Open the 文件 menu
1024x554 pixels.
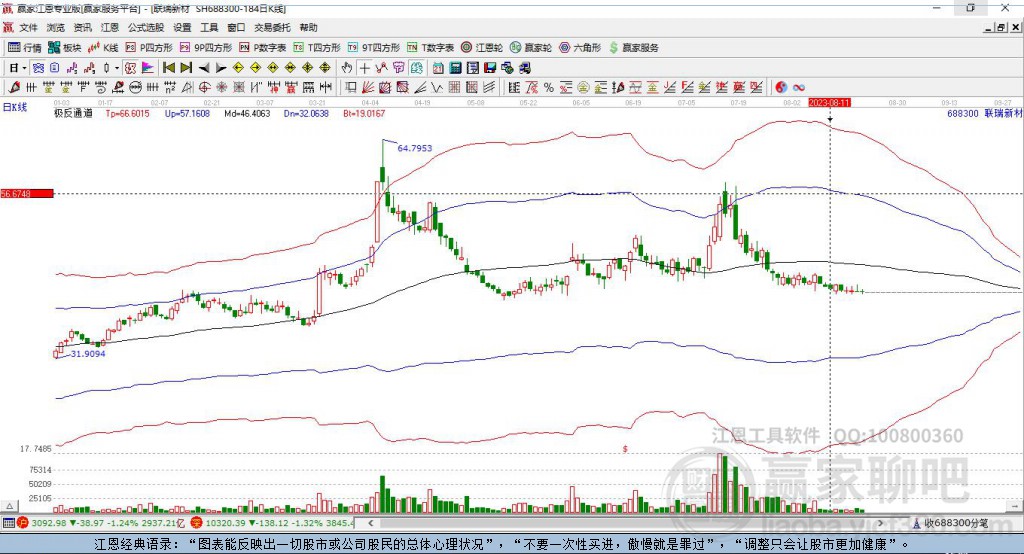(29, 27)
